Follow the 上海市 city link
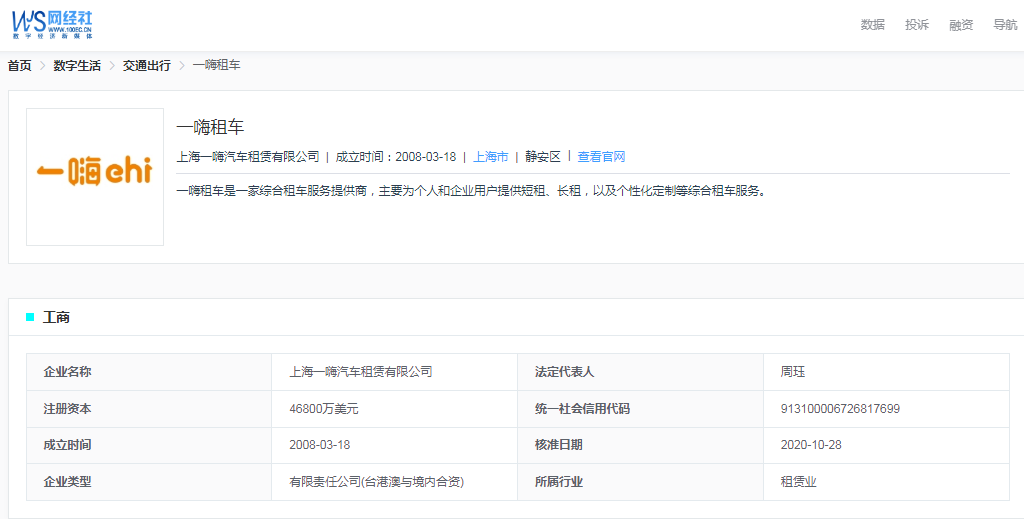This screenshot has width=1024, height=519. tap(490, 157)
